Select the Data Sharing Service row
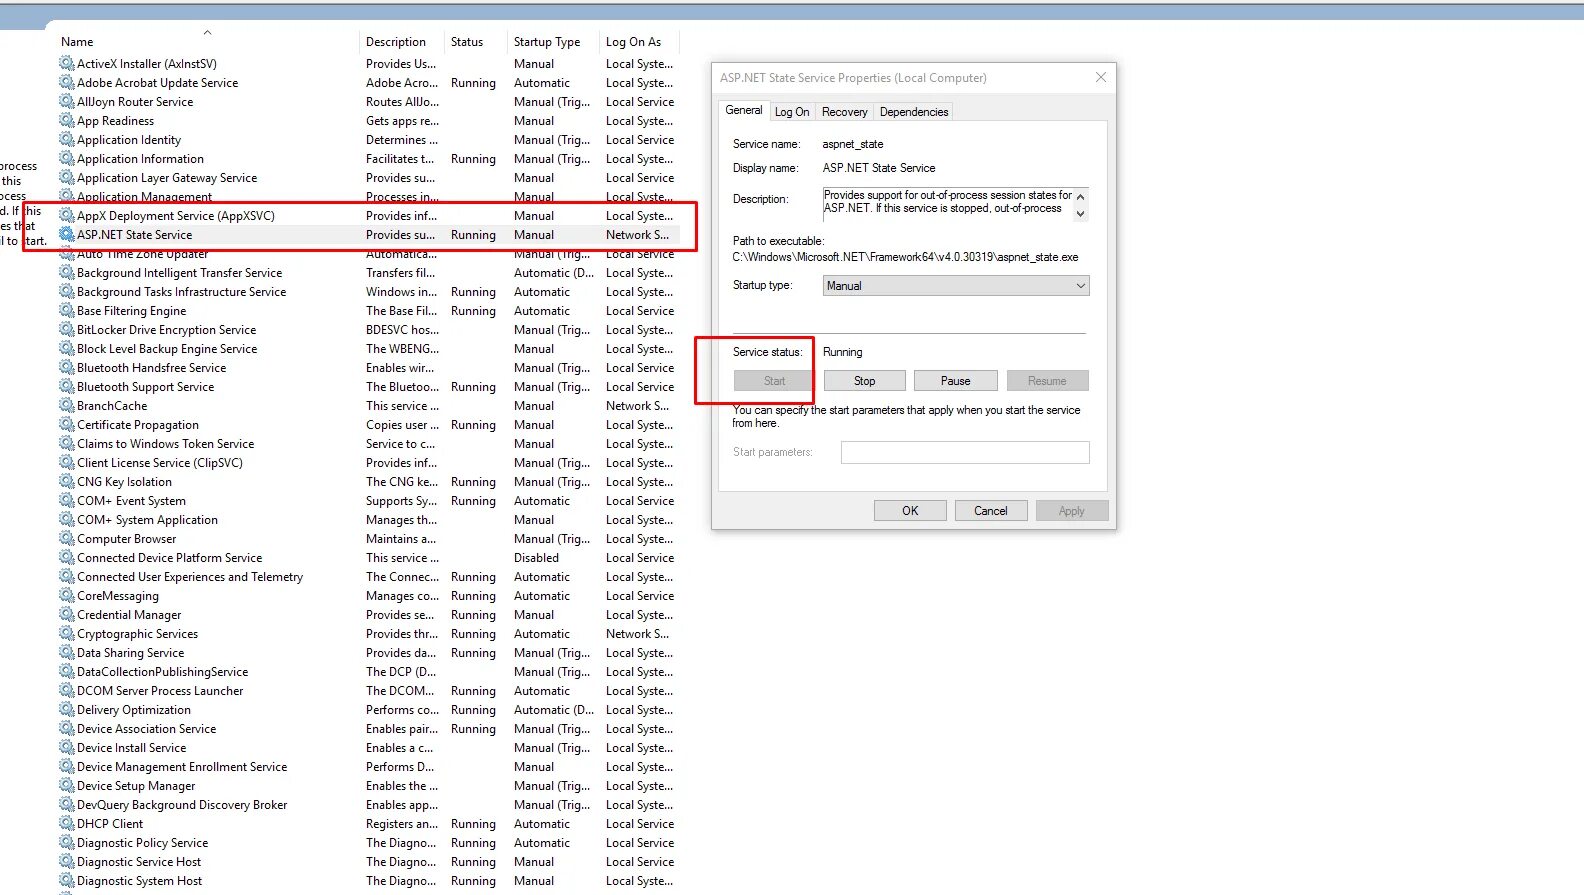This screenshot has height=895, width=1584. (368, 652)
